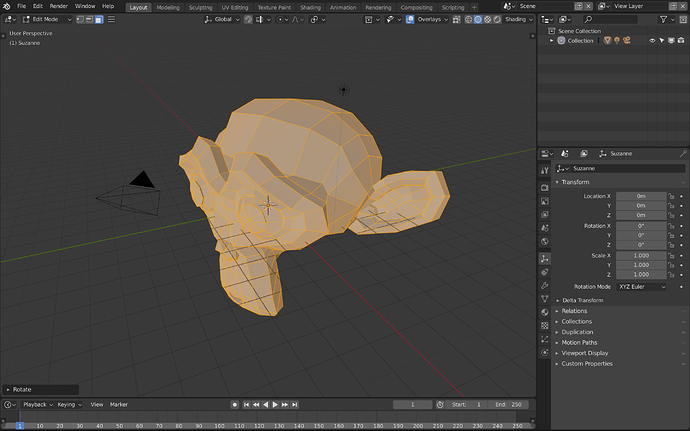Image resolution: width=690 pixels, height=431 pixels.
Task: Open Object Data mesh properties tab
Action: click(545, 299)
